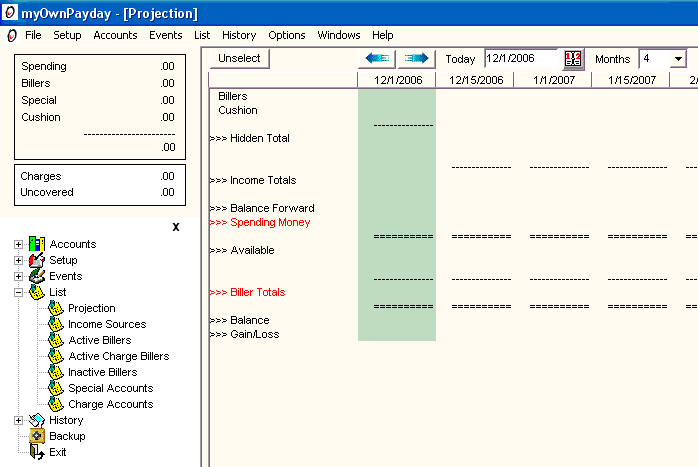
Task: Open the List menu
Action: pos(202,35)
